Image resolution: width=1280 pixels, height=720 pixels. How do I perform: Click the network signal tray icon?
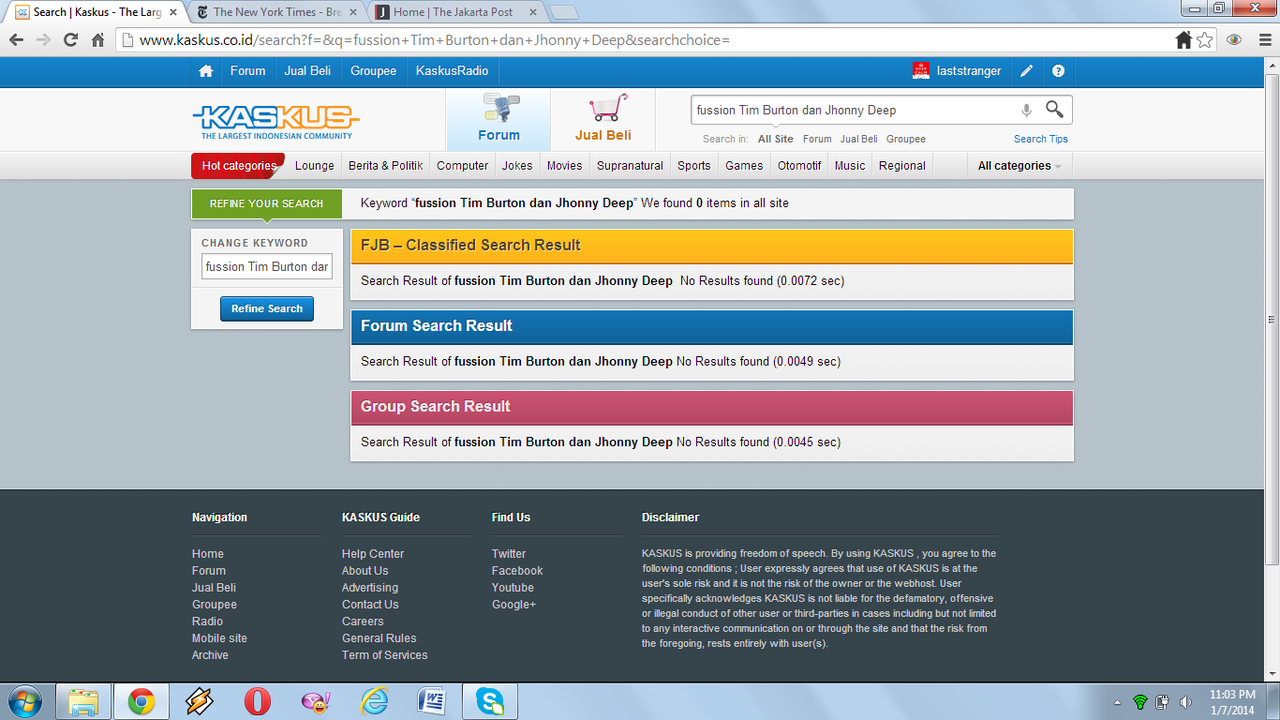[x=1140, y=702]
